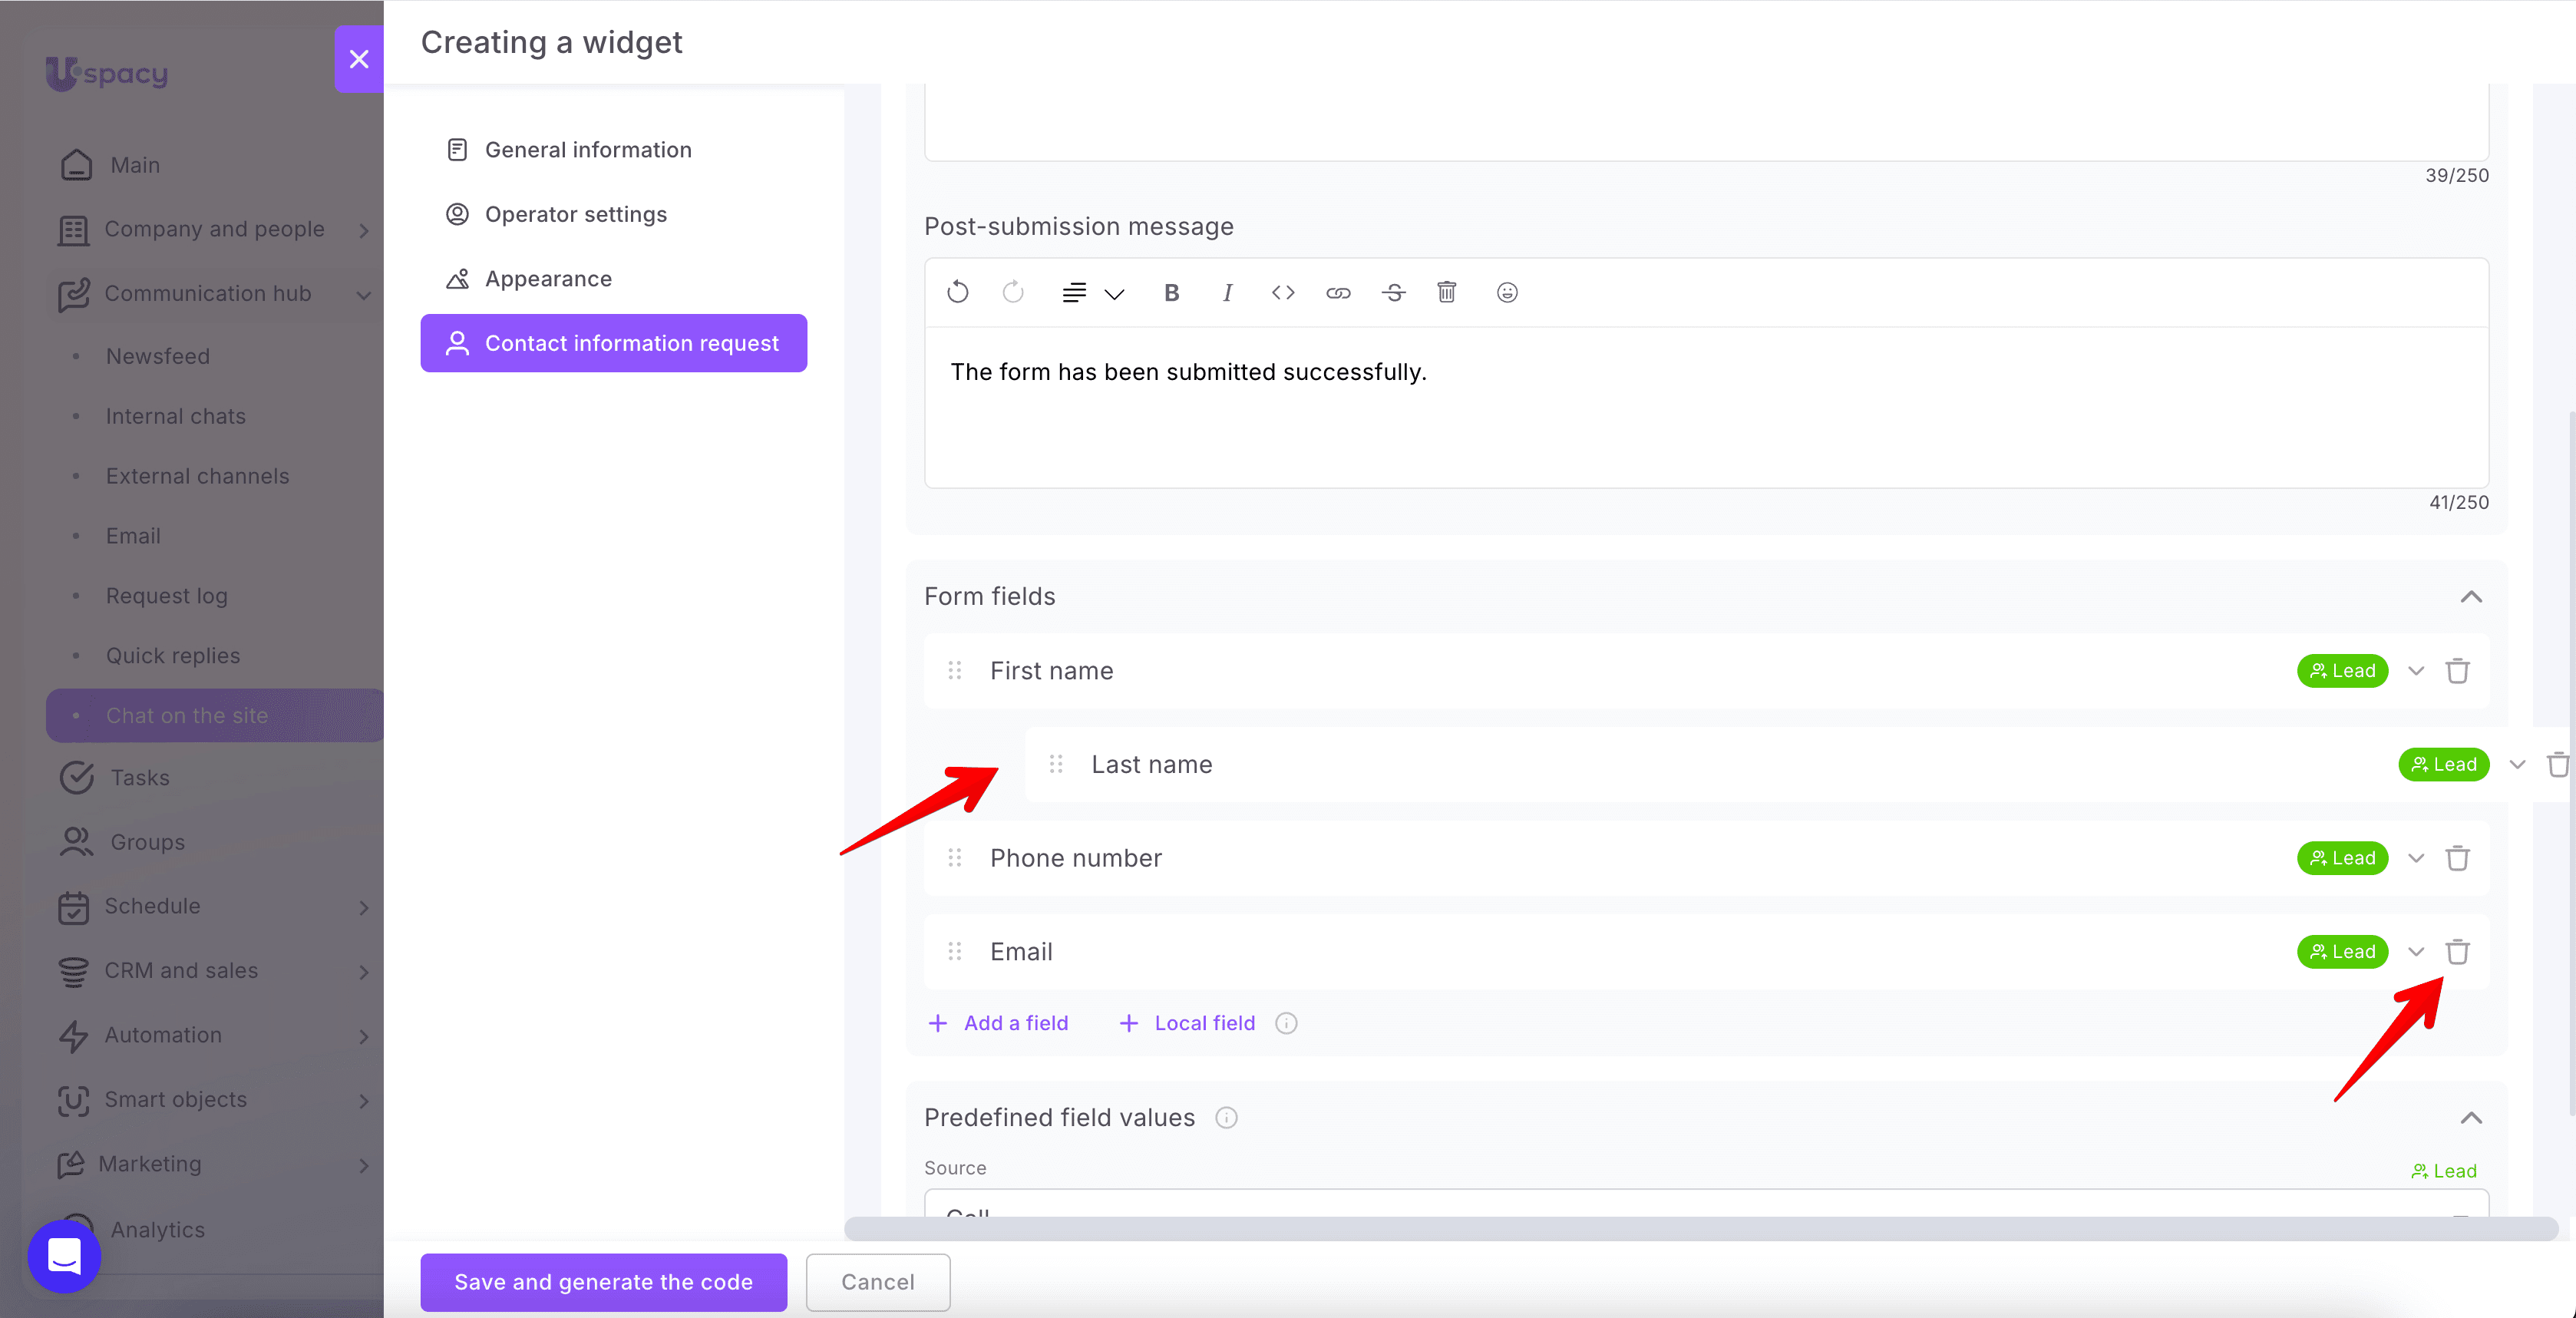Click the Uspacy logo
Image resolution: width=2576 pixels, height=1318 pixels.
tap(106, 73)
